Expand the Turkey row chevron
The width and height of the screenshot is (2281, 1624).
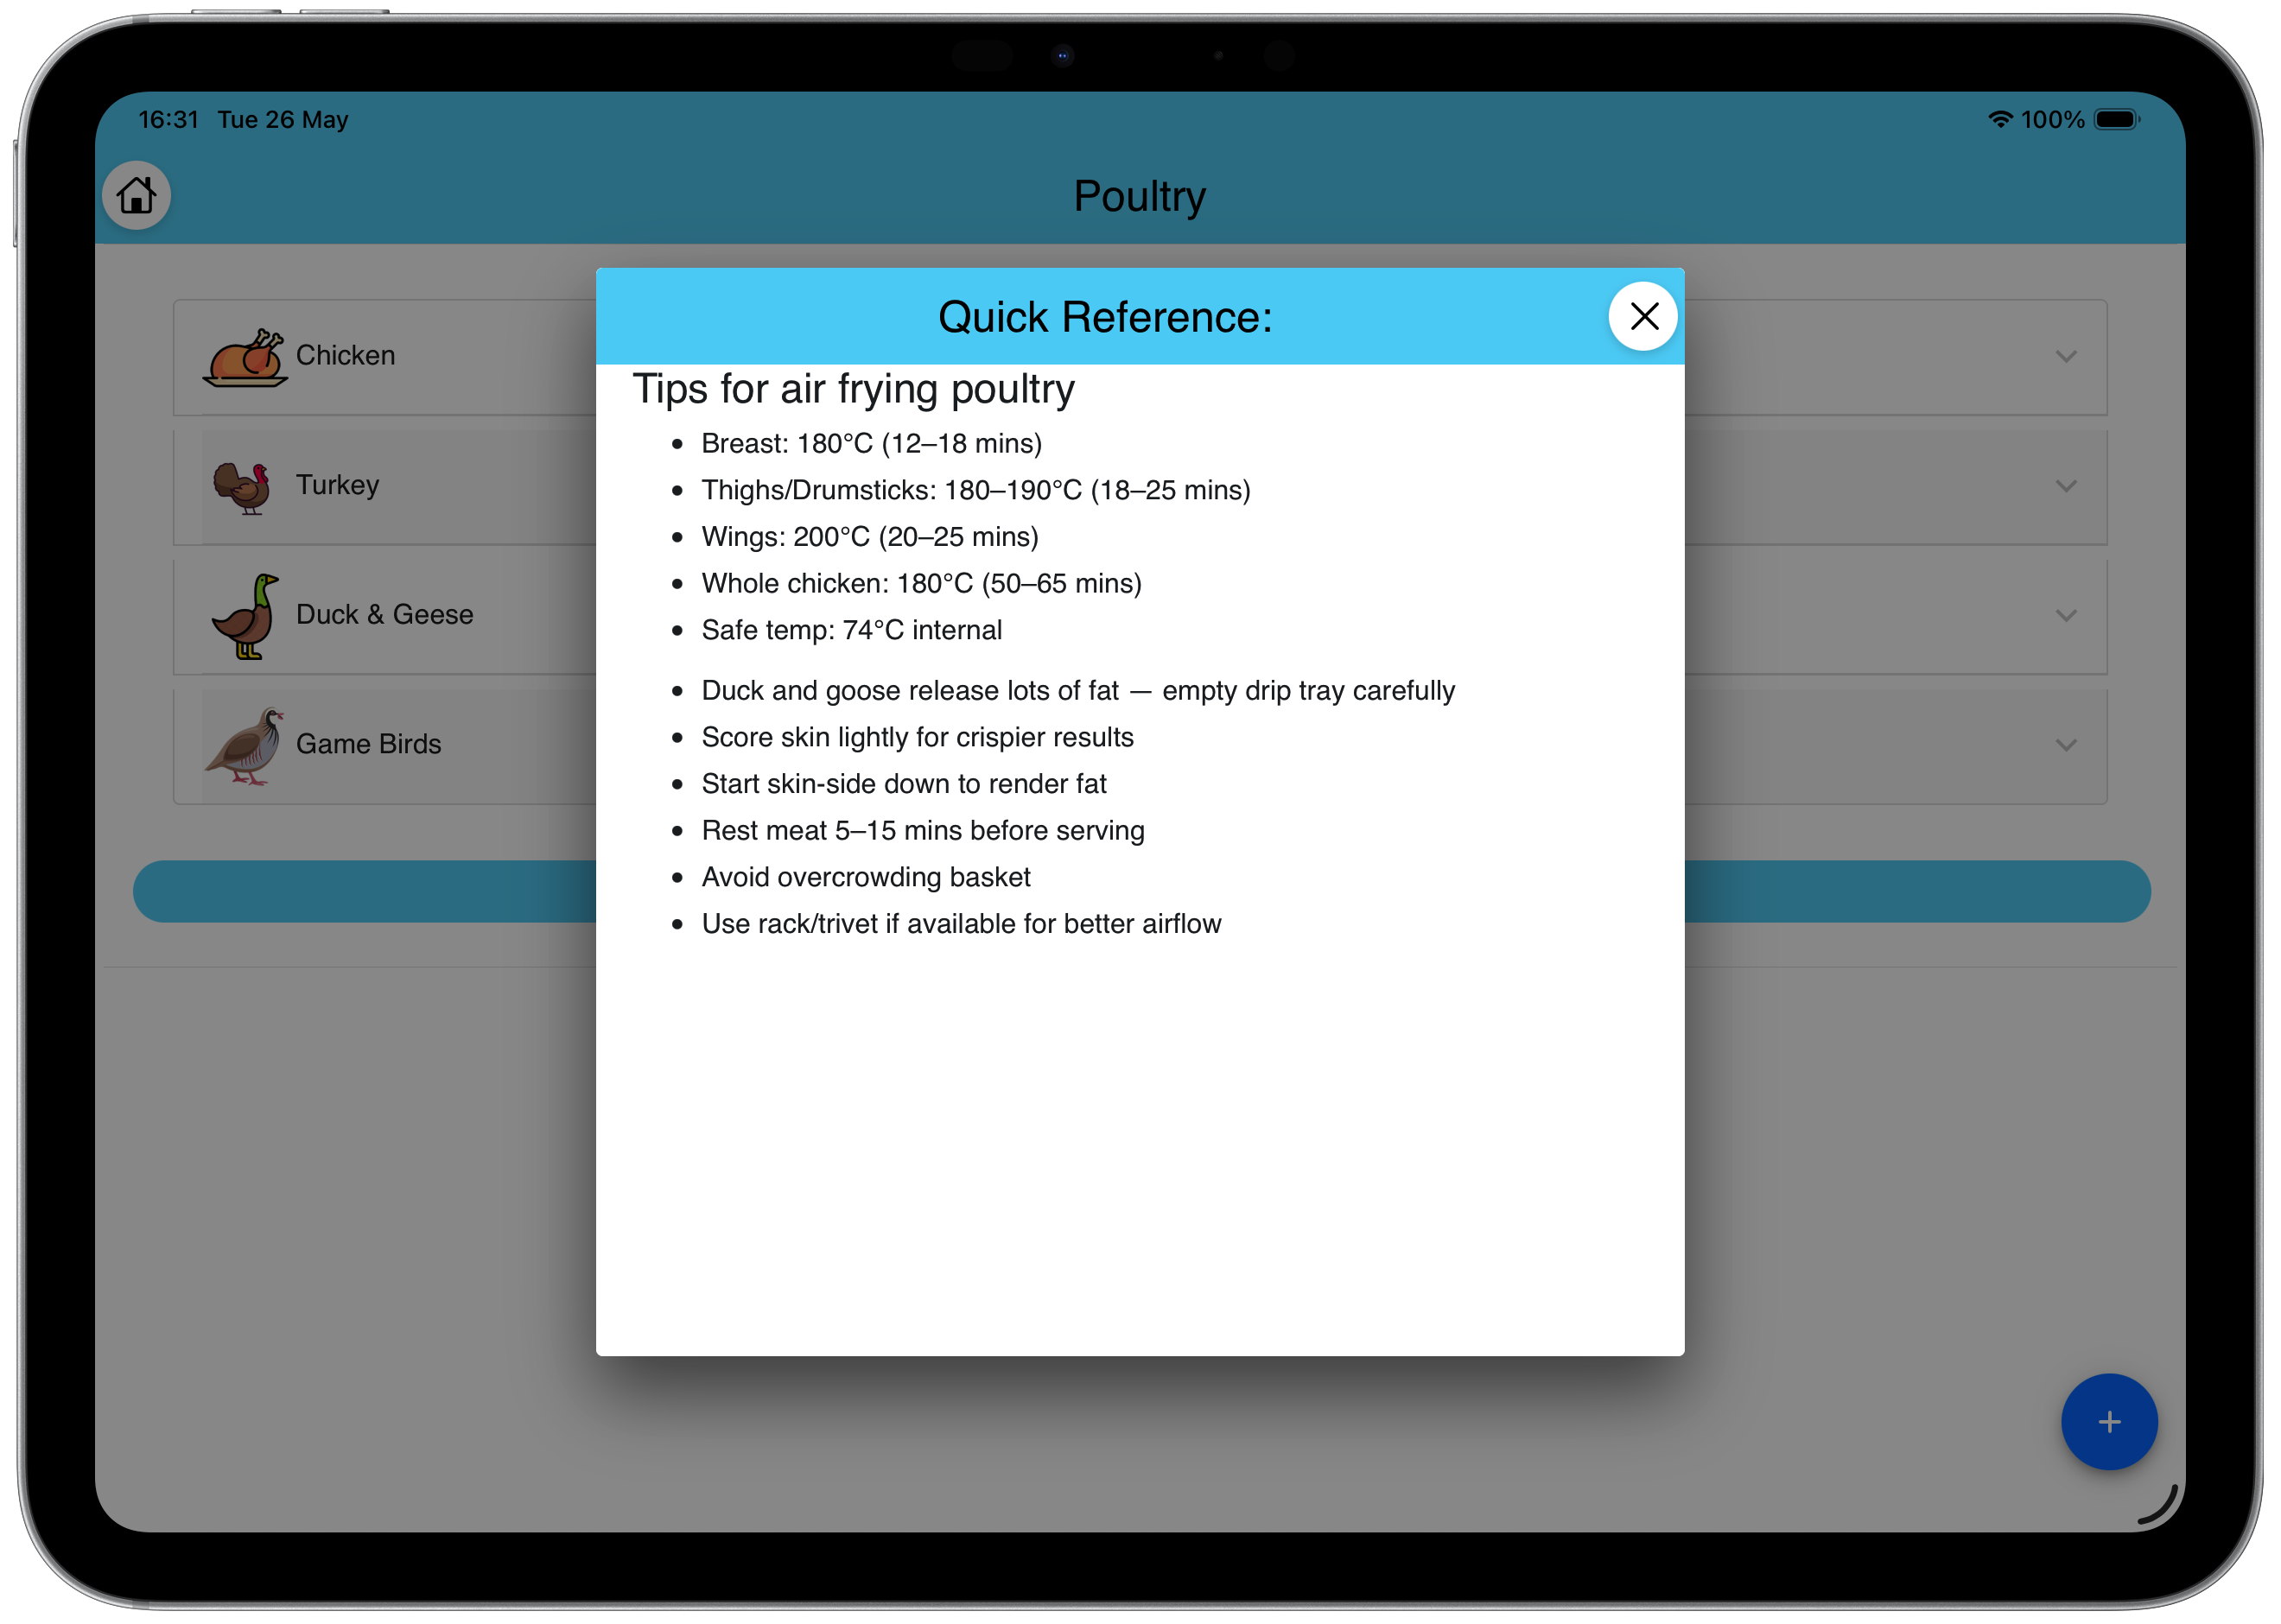point(2066,486)
